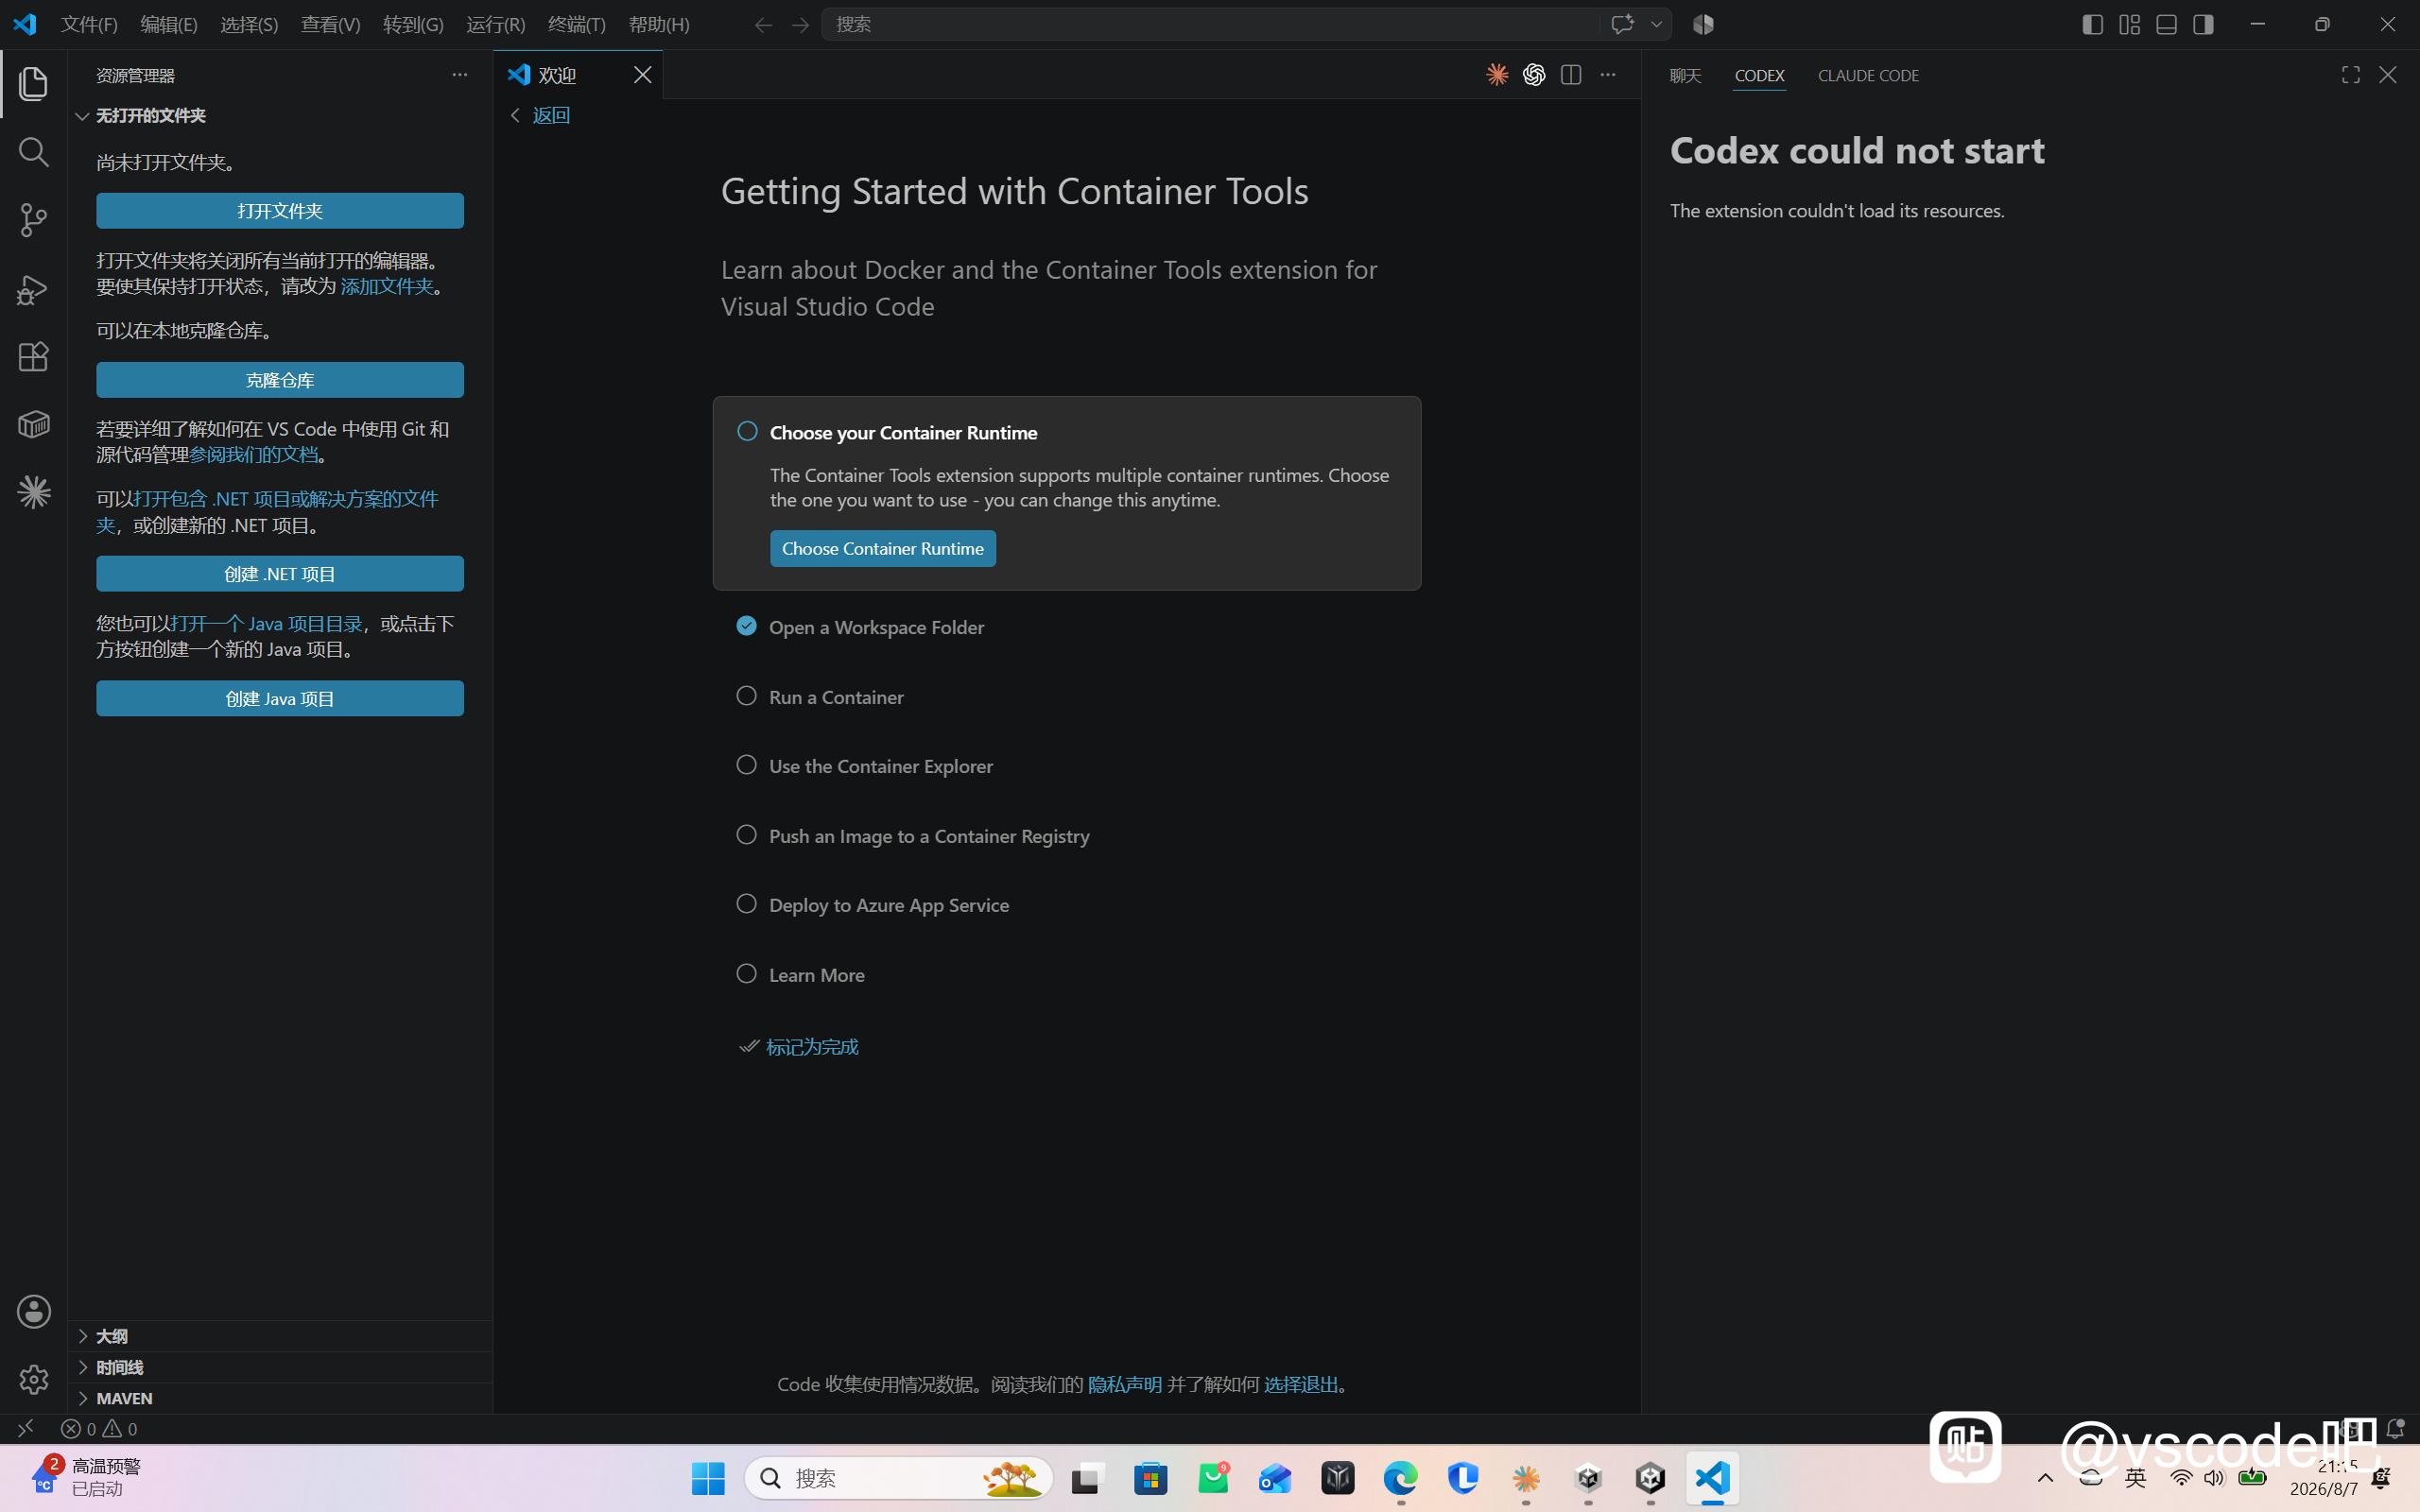Select the Choose your Container Runtime step circle
The width and height of the screenshot is (2420, 1512).
[747, 431]
